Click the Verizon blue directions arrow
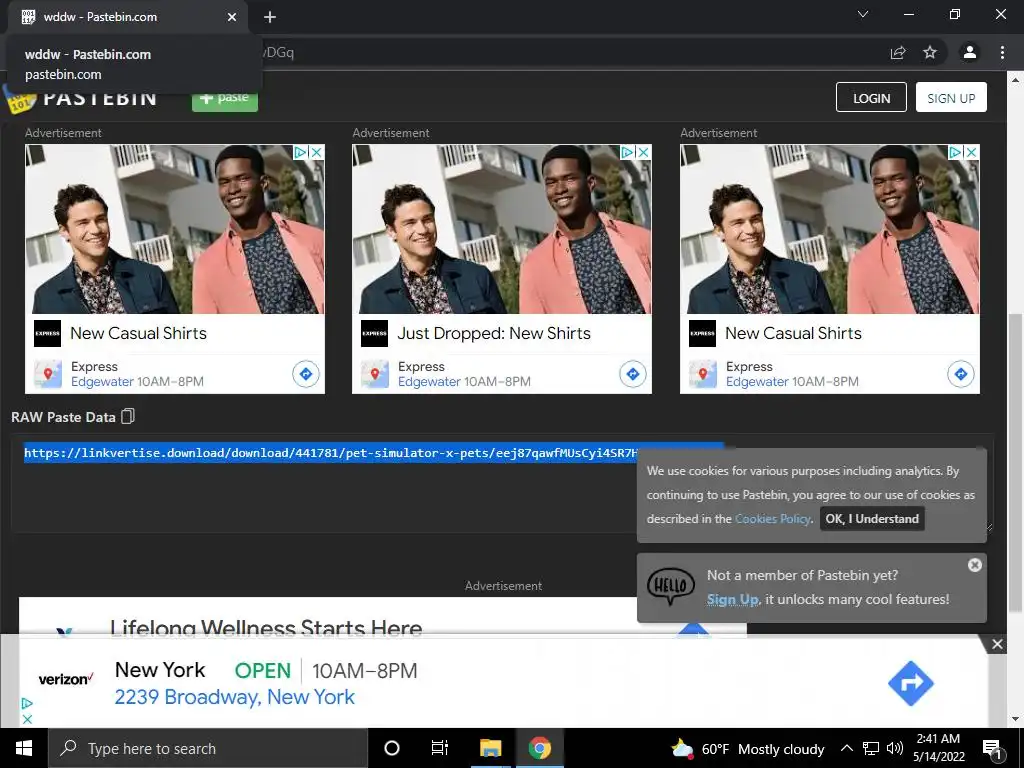 point(911,683)
